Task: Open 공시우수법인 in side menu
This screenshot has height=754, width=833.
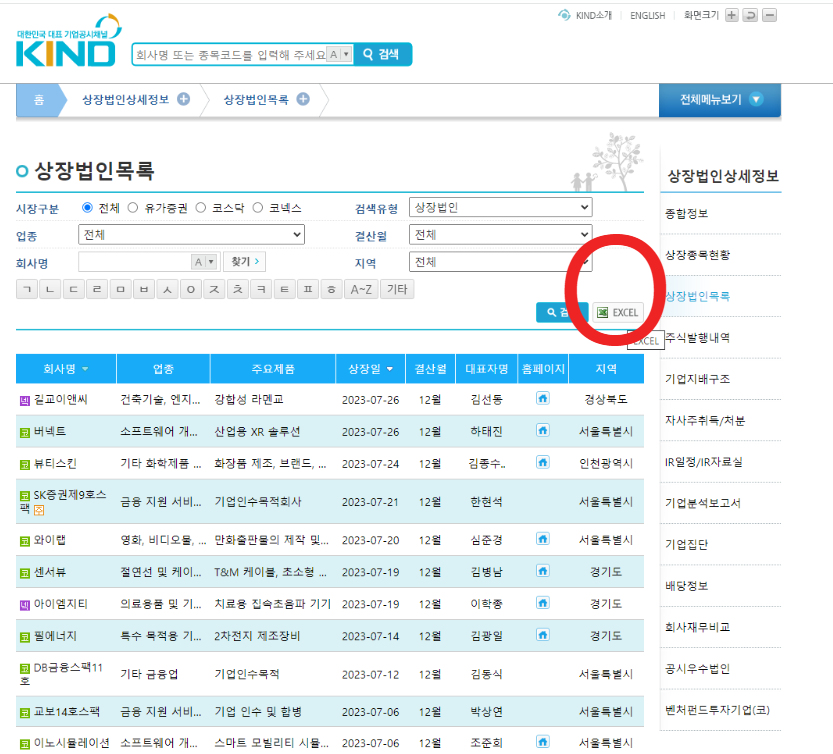Action: click(698, 668)
